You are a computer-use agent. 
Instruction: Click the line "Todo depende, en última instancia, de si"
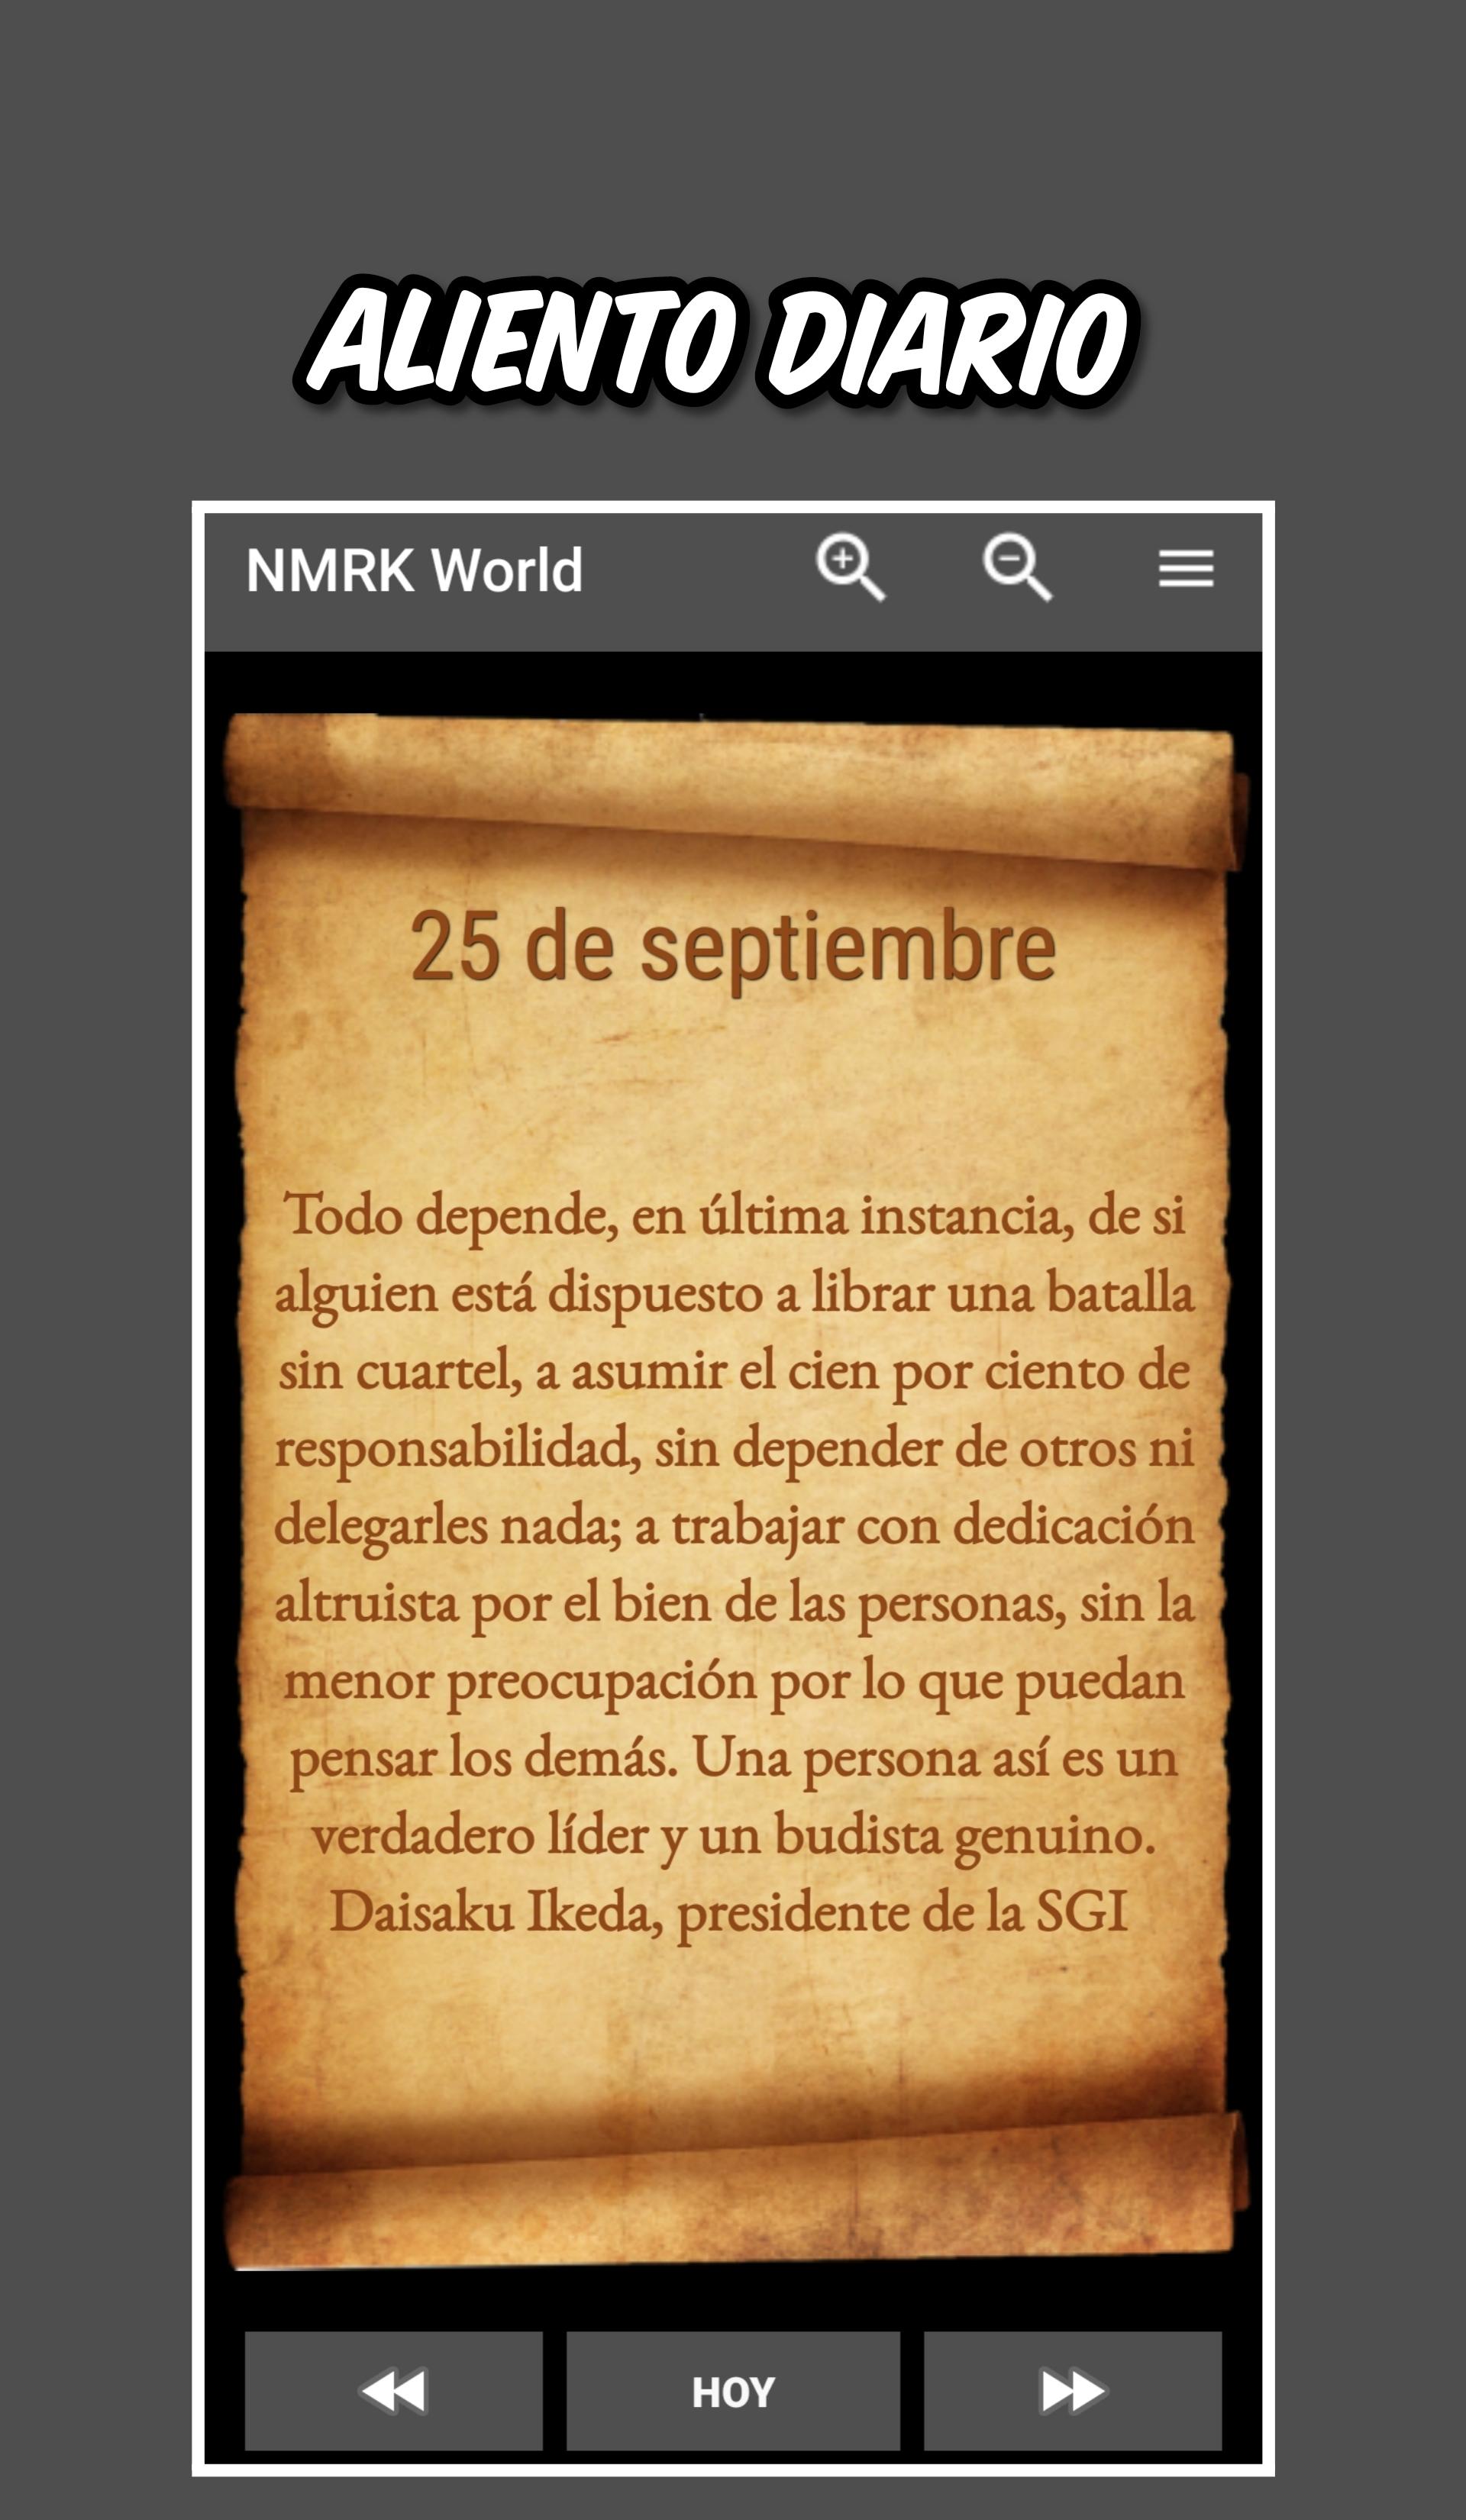click(735, 1216)
